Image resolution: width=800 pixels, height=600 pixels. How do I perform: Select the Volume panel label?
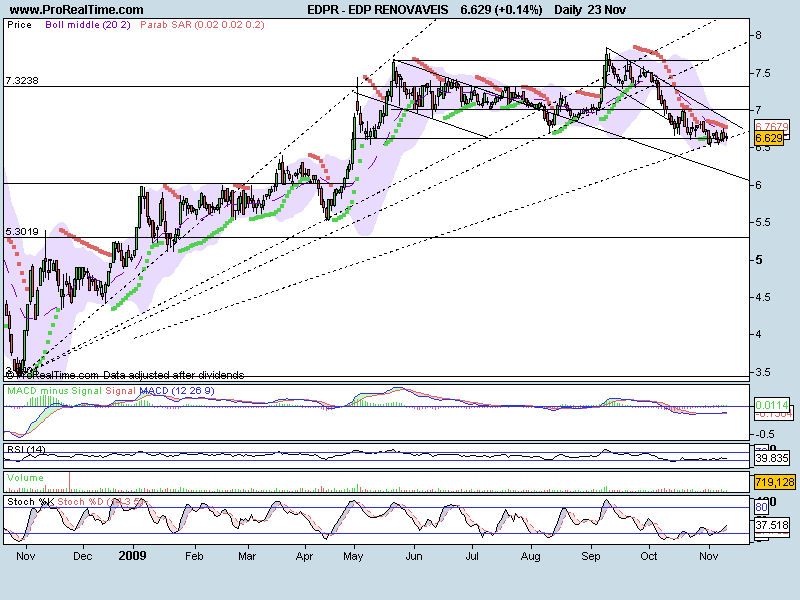(26, 478)
